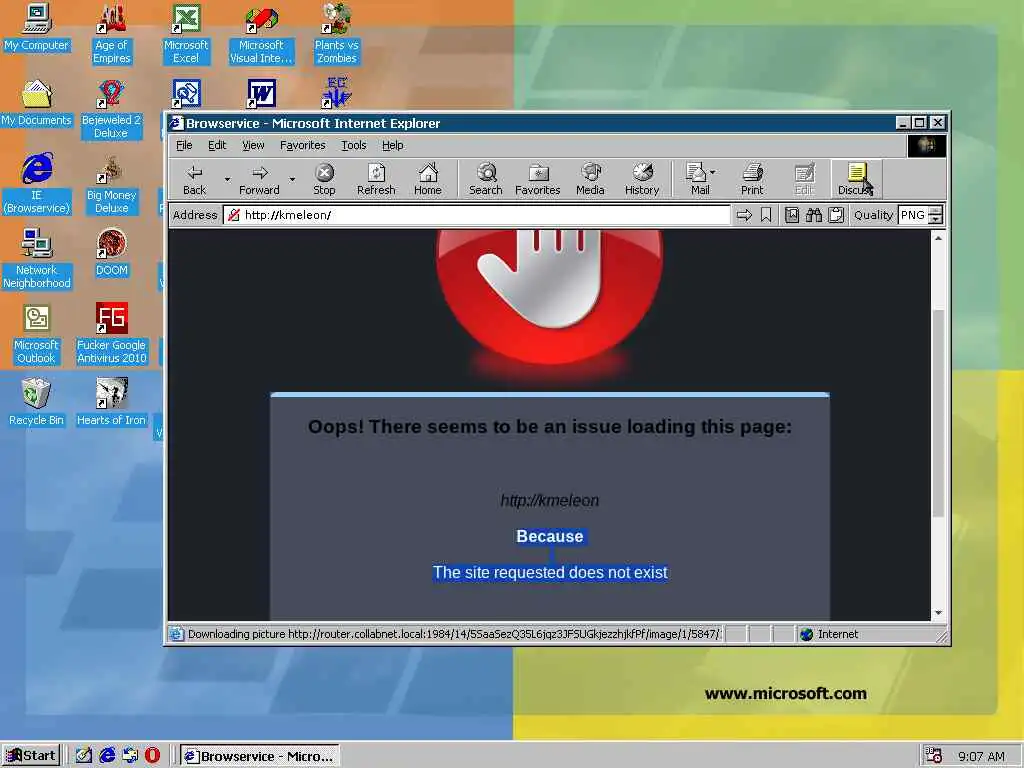The height and width of the screenshot is (768, 1024).
Task: Open the View menu
Action: click(x=253, y=146)
